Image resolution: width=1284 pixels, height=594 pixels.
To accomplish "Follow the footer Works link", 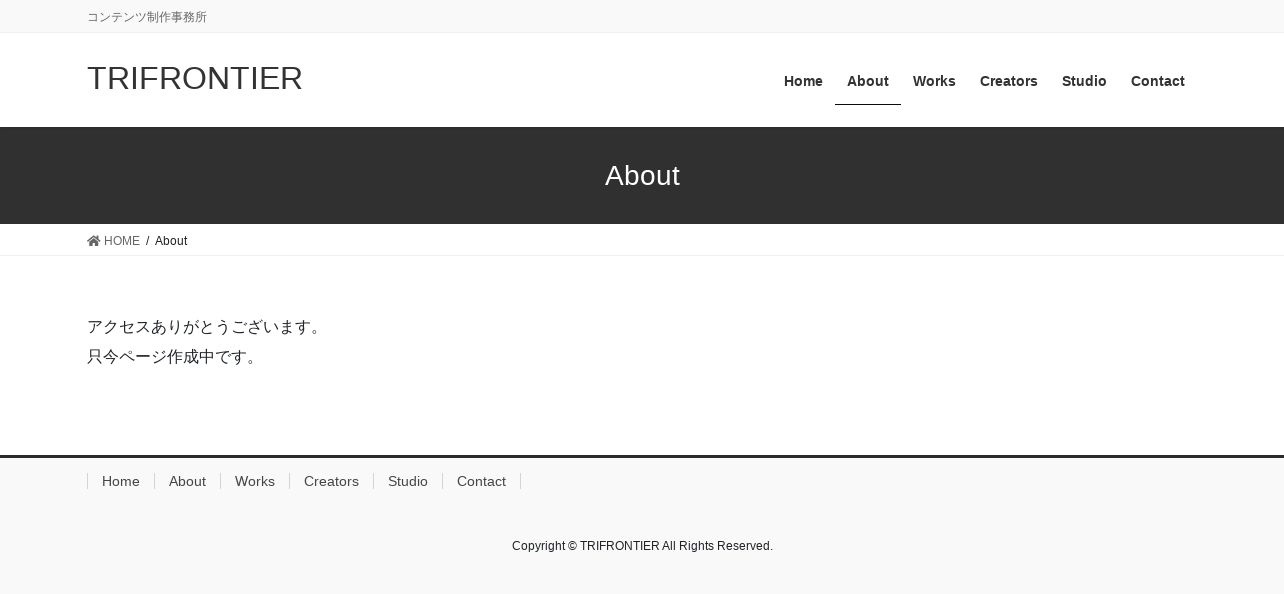I will click(255, 481).
